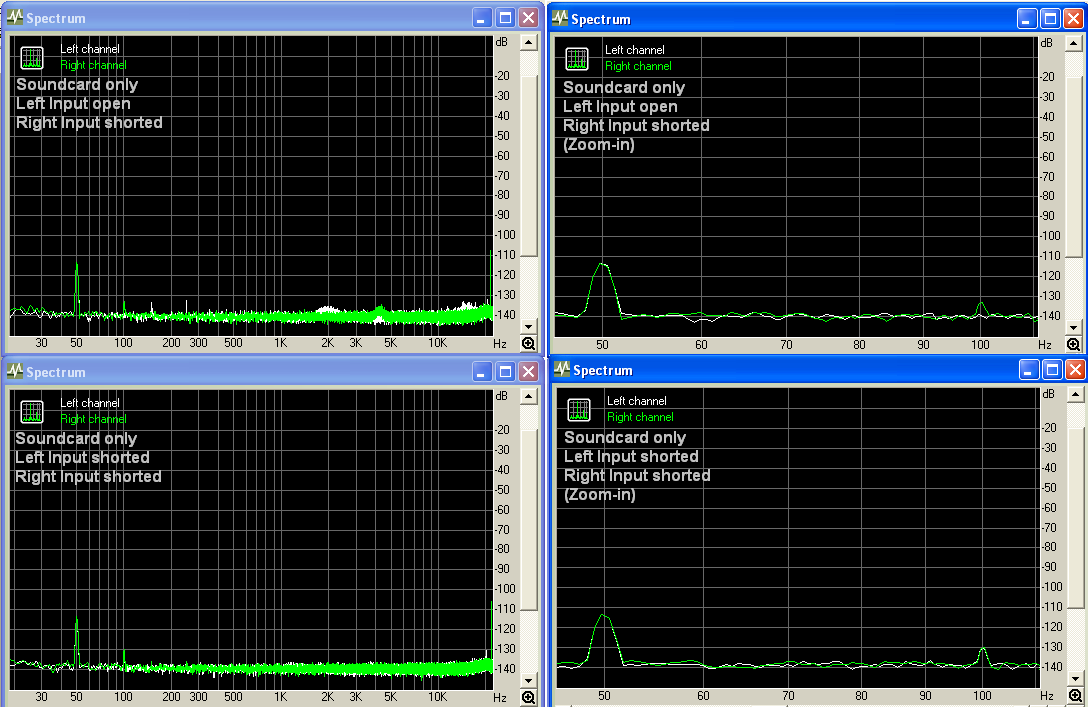Screen dimensions: 1089x707
Task: Select 'Left channel' legend in 'Left Input shorted (Zoom-in)' window
Action: click(x=636, y=401)
